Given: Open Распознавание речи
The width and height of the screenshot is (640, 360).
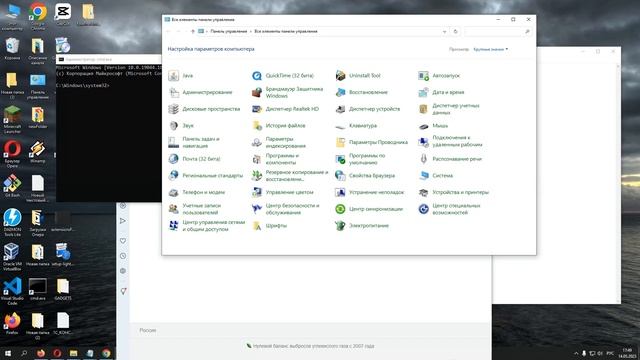Looking at the screenshot, I should [x=450, y=159].
